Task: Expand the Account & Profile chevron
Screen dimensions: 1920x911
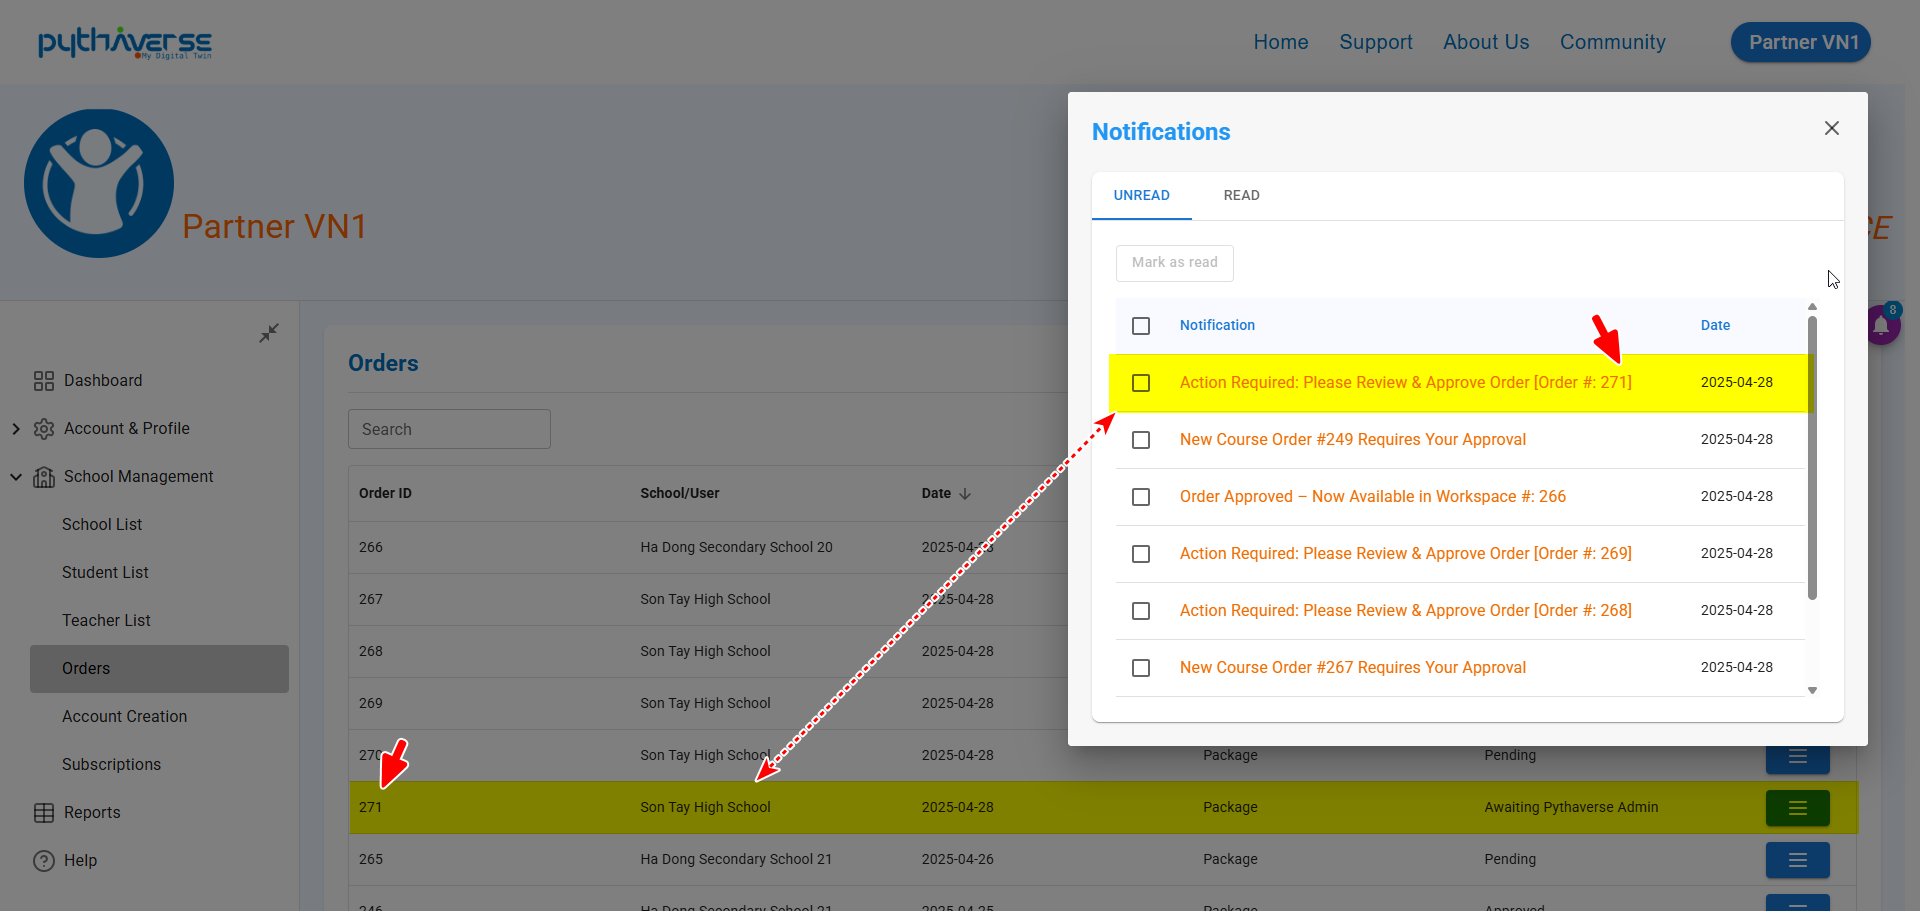Action: tap(16, 429)
